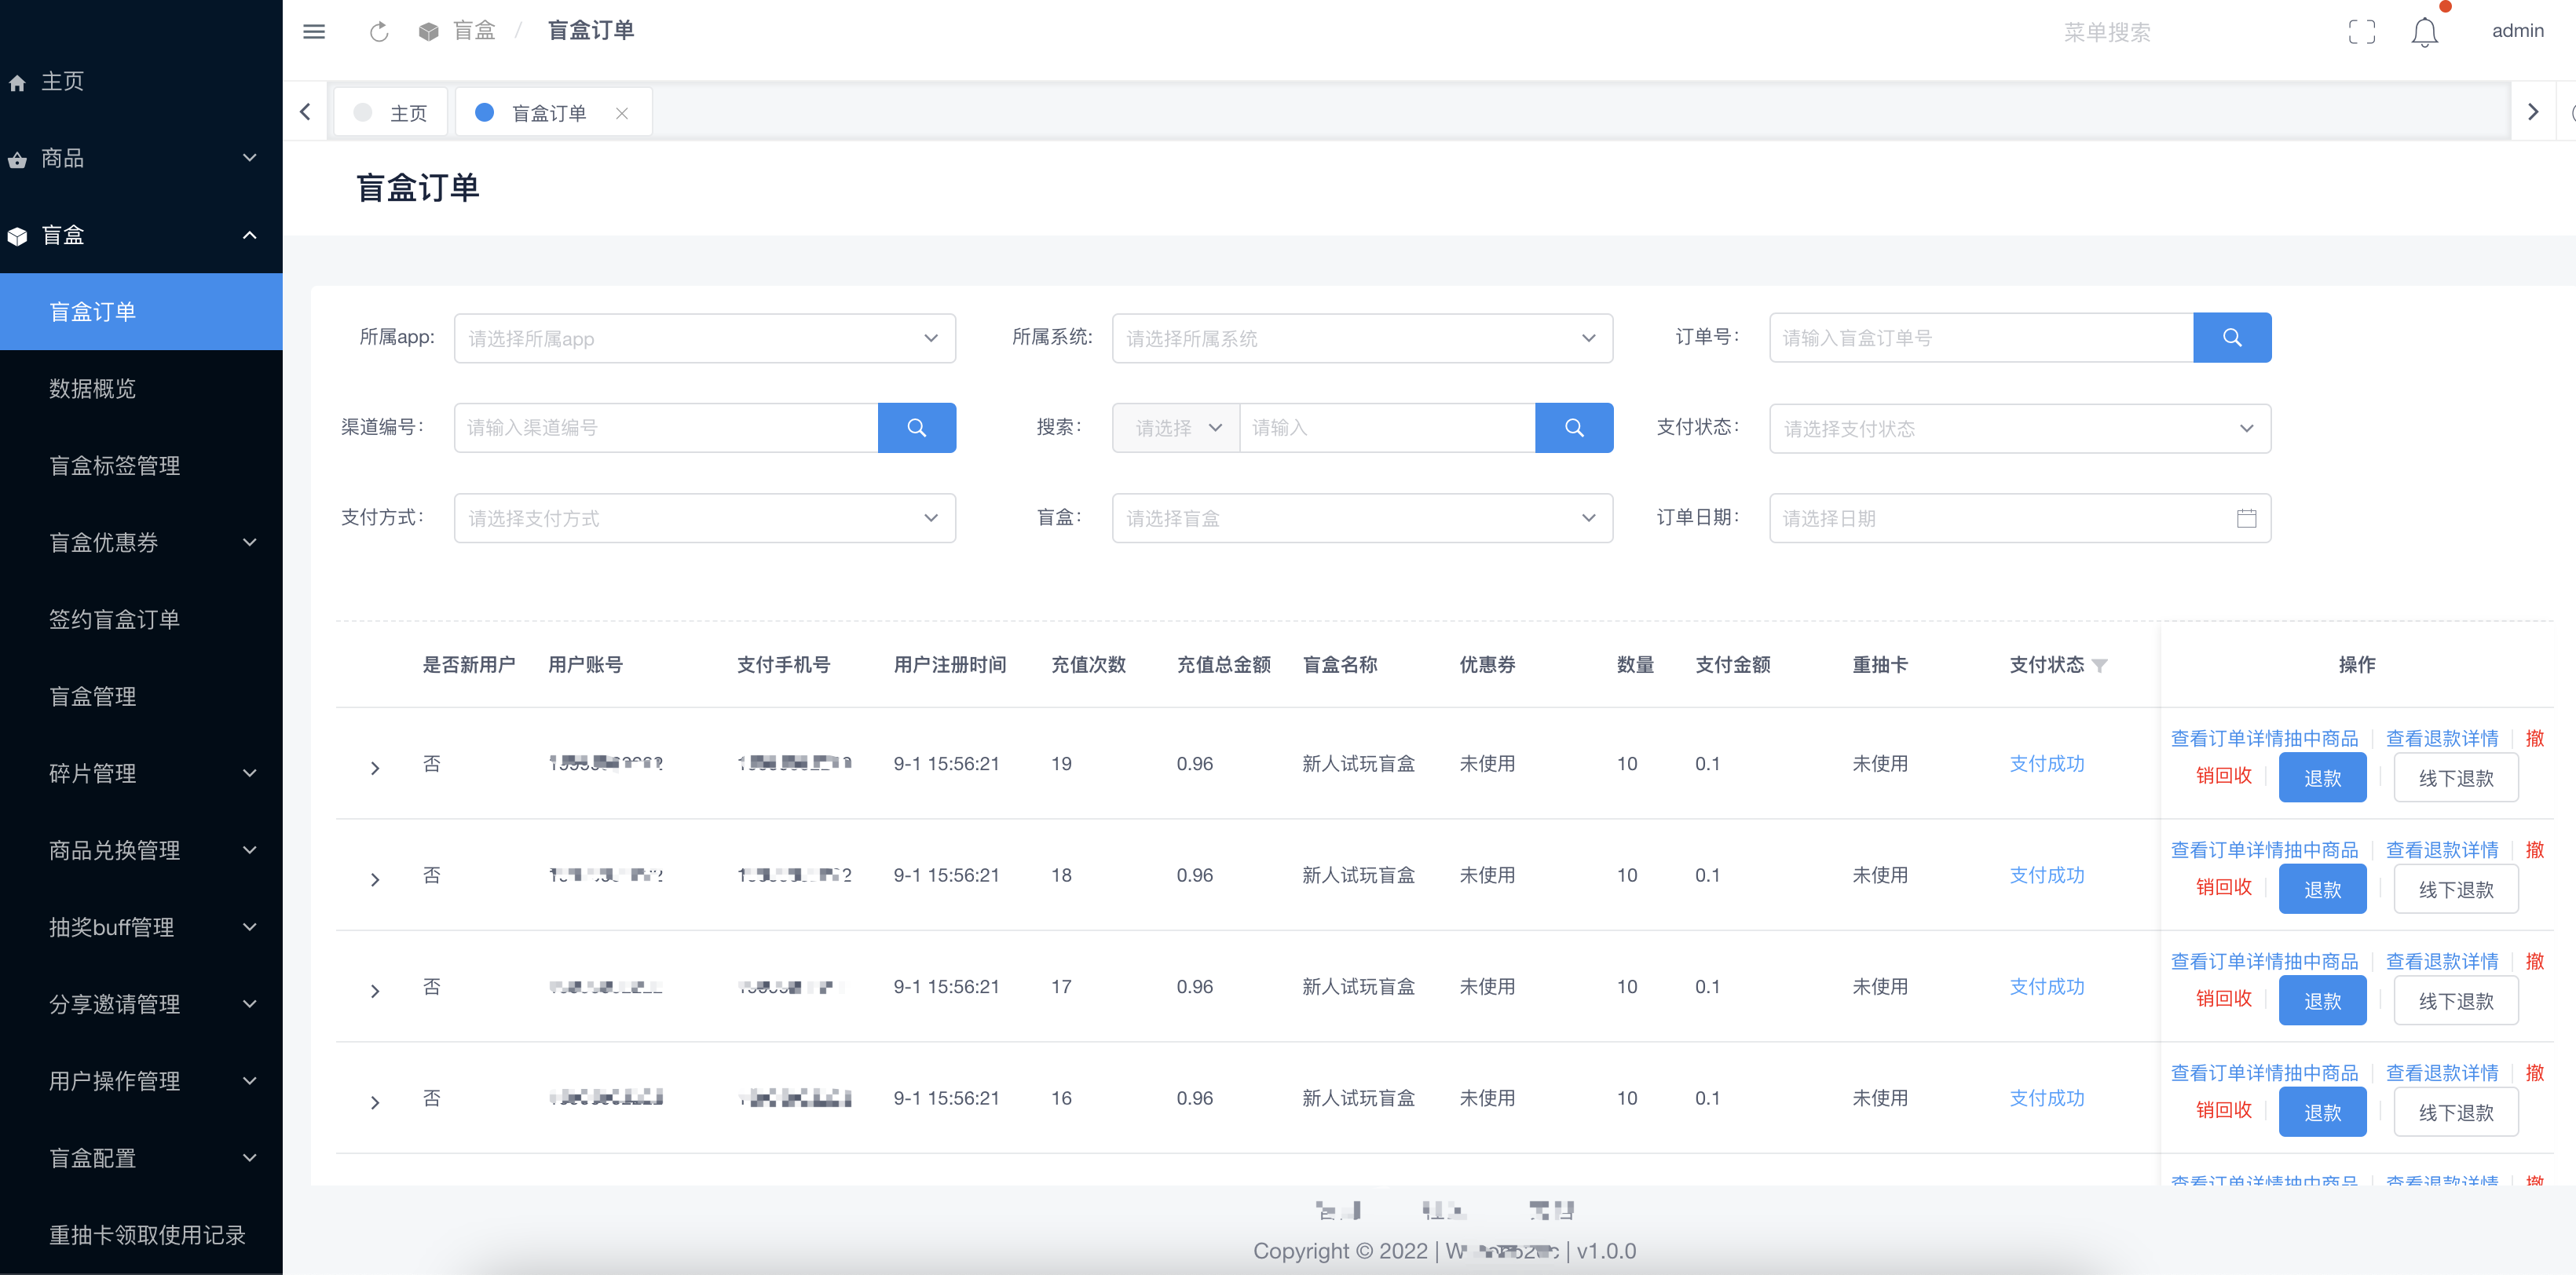
Task: Click 退款 button in row with 19
Action: tap(2322, 778)
